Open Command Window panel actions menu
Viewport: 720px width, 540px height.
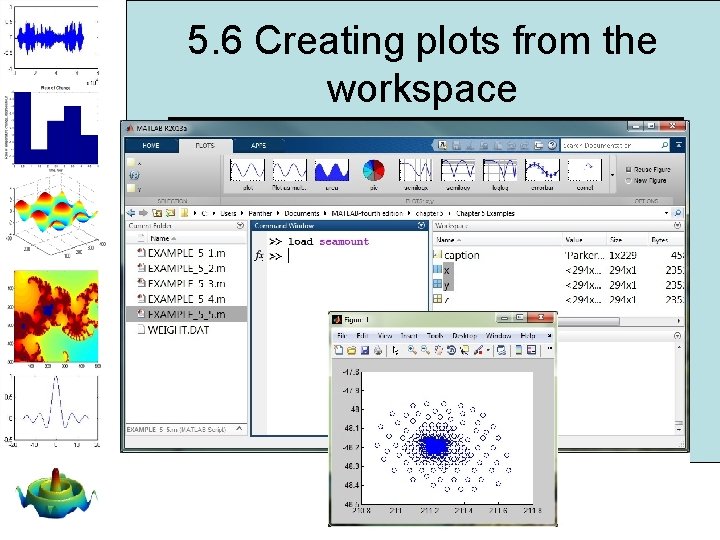[x=421, y=225]
